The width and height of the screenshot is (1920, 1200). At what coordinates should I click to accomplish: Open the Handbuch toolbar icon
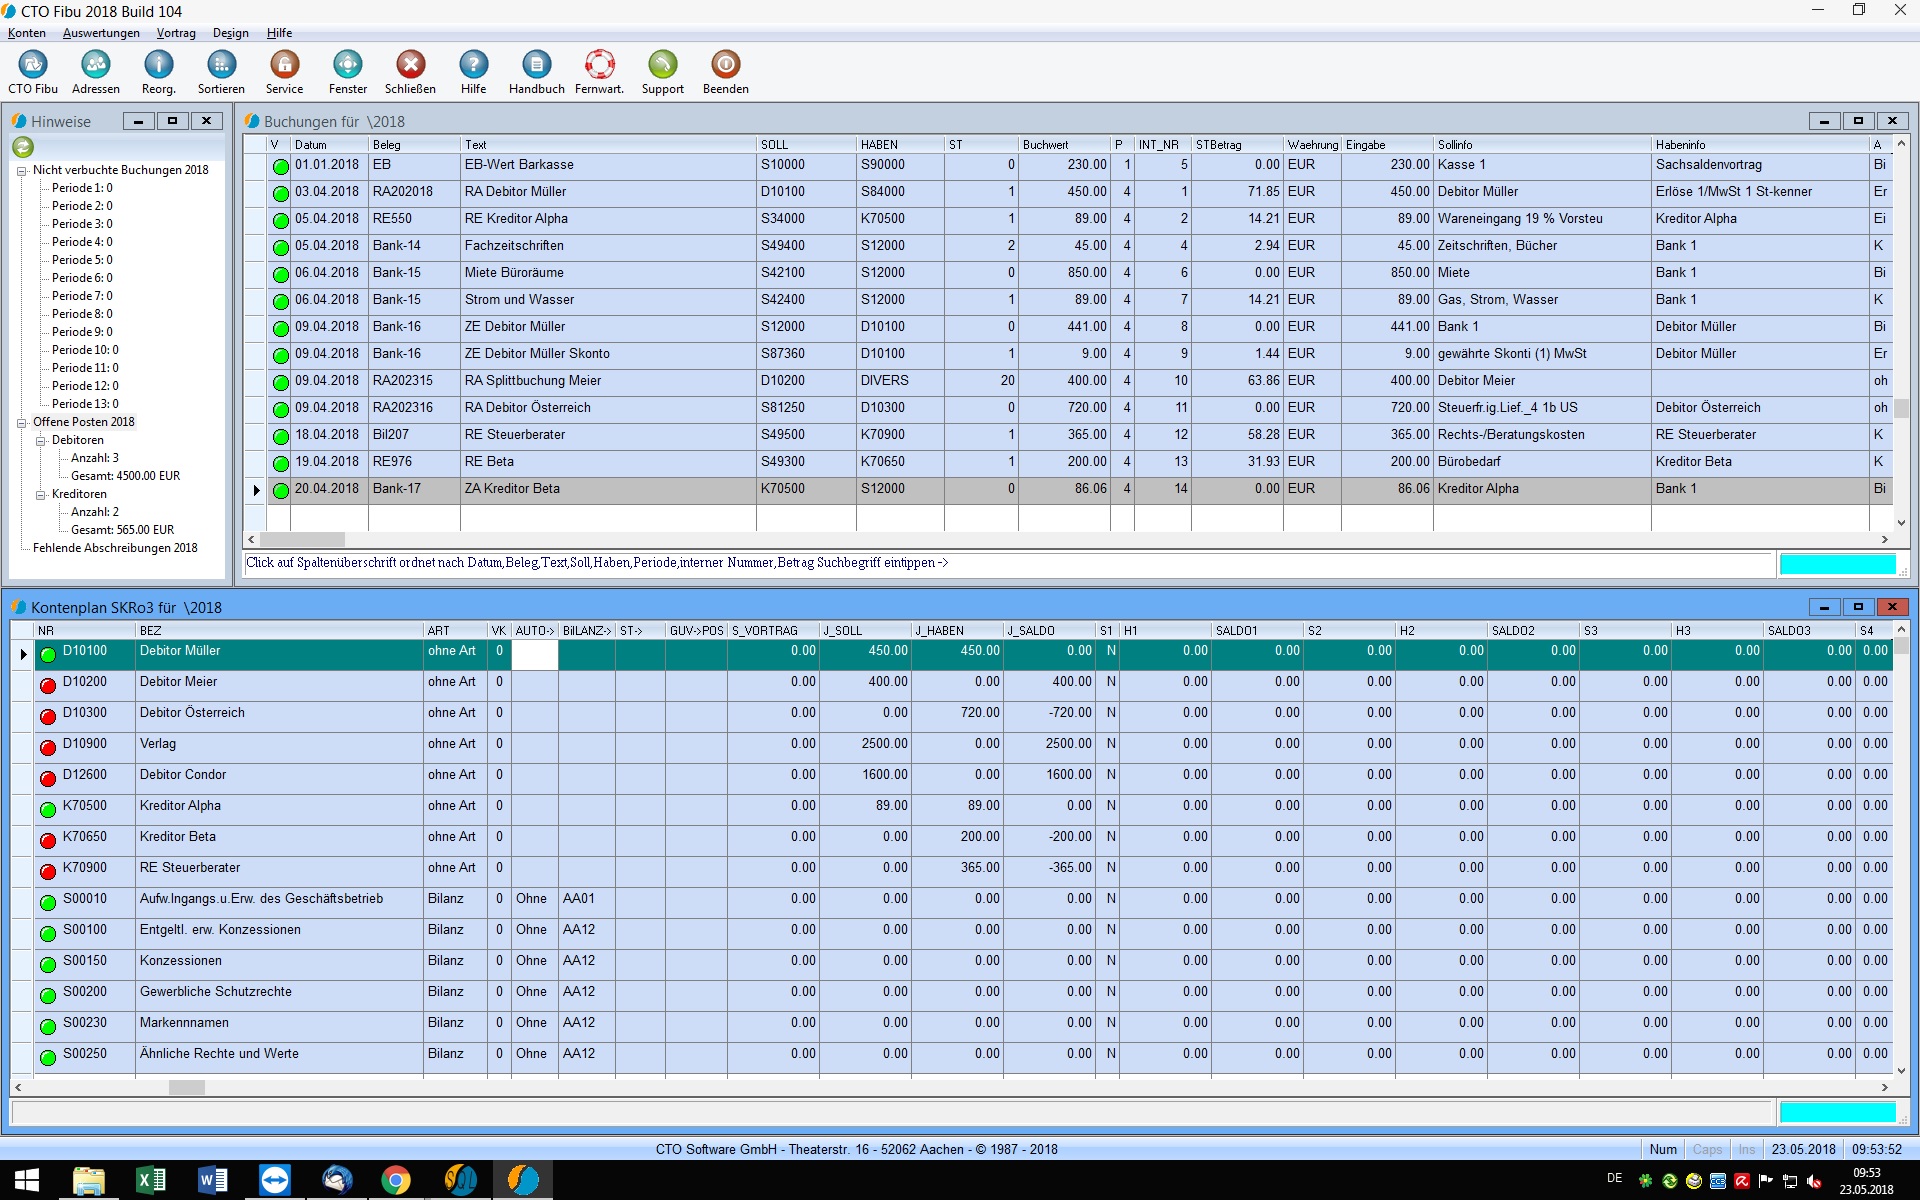[x=536, y=66]
